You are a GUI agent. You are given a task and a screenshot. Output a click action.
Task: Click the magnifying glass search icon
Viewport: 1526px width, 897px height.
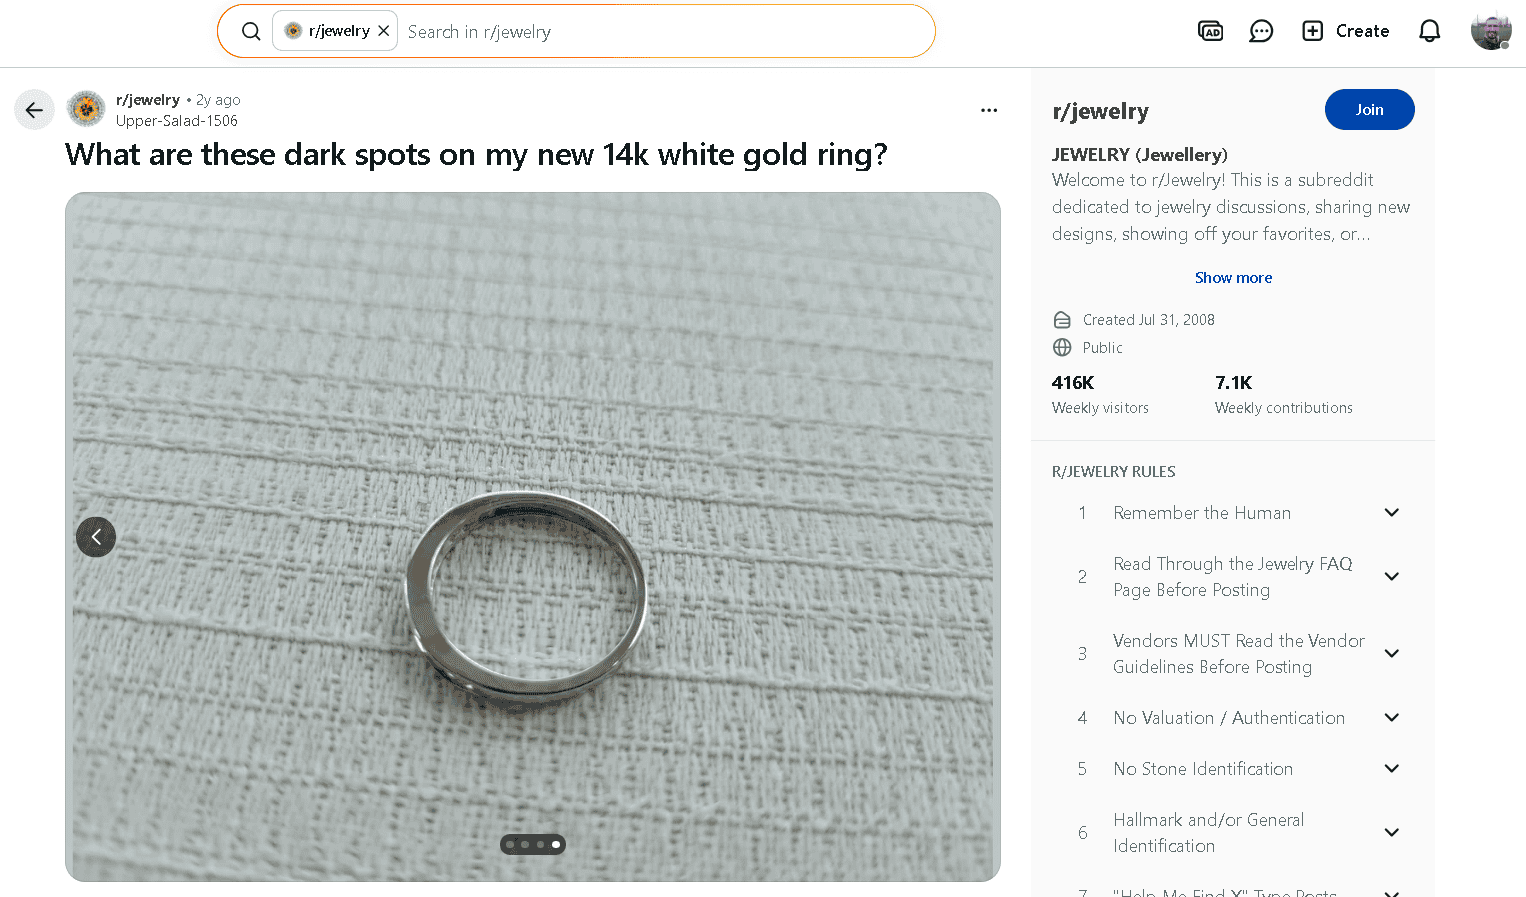251,31
